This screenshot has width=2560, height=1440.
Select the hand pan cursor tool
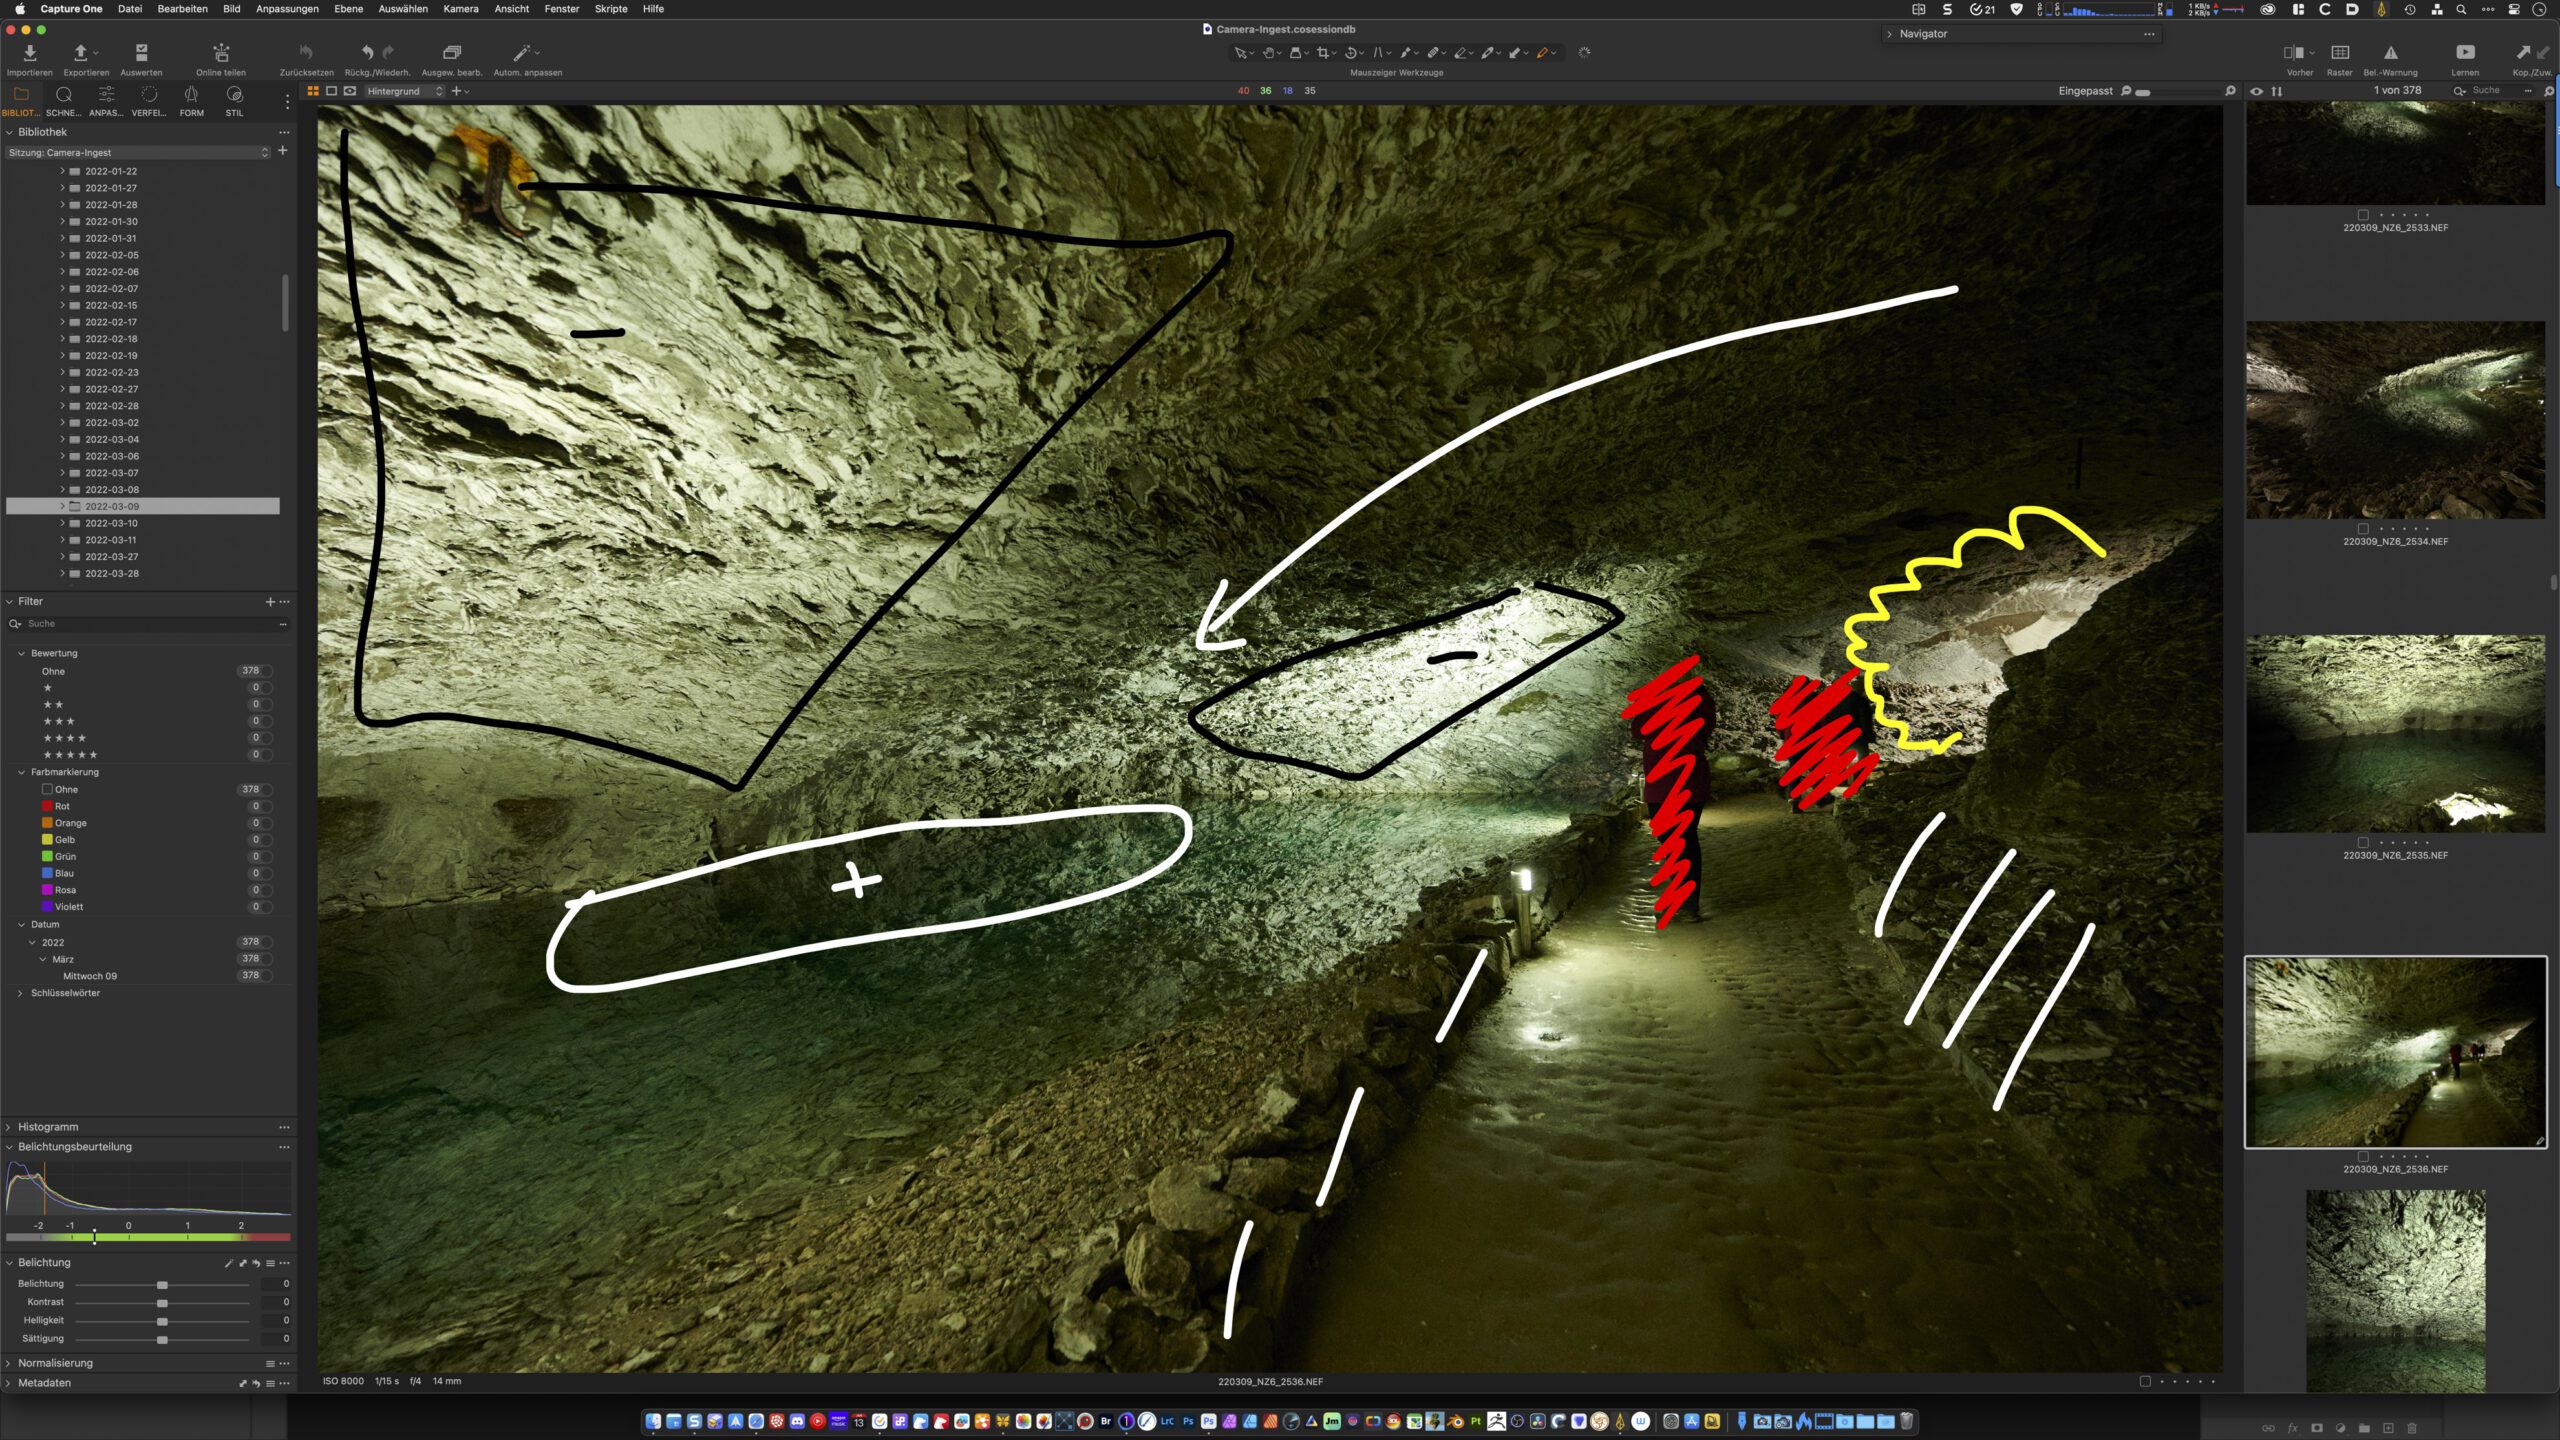pyautogui.click(x=1269, y=53)
